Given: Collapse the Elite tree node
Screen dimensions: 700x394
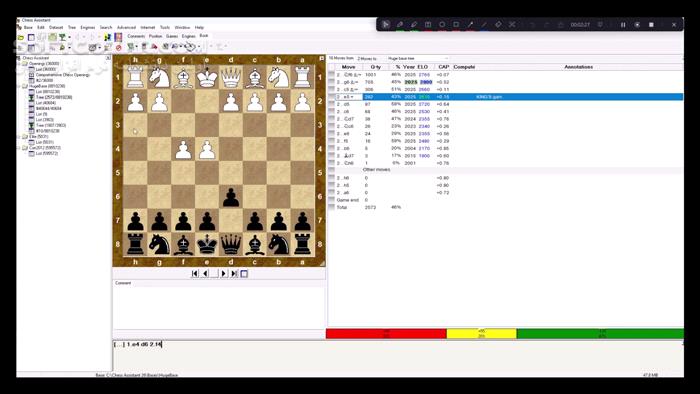Looking at the screenshot, I should 19,137.
